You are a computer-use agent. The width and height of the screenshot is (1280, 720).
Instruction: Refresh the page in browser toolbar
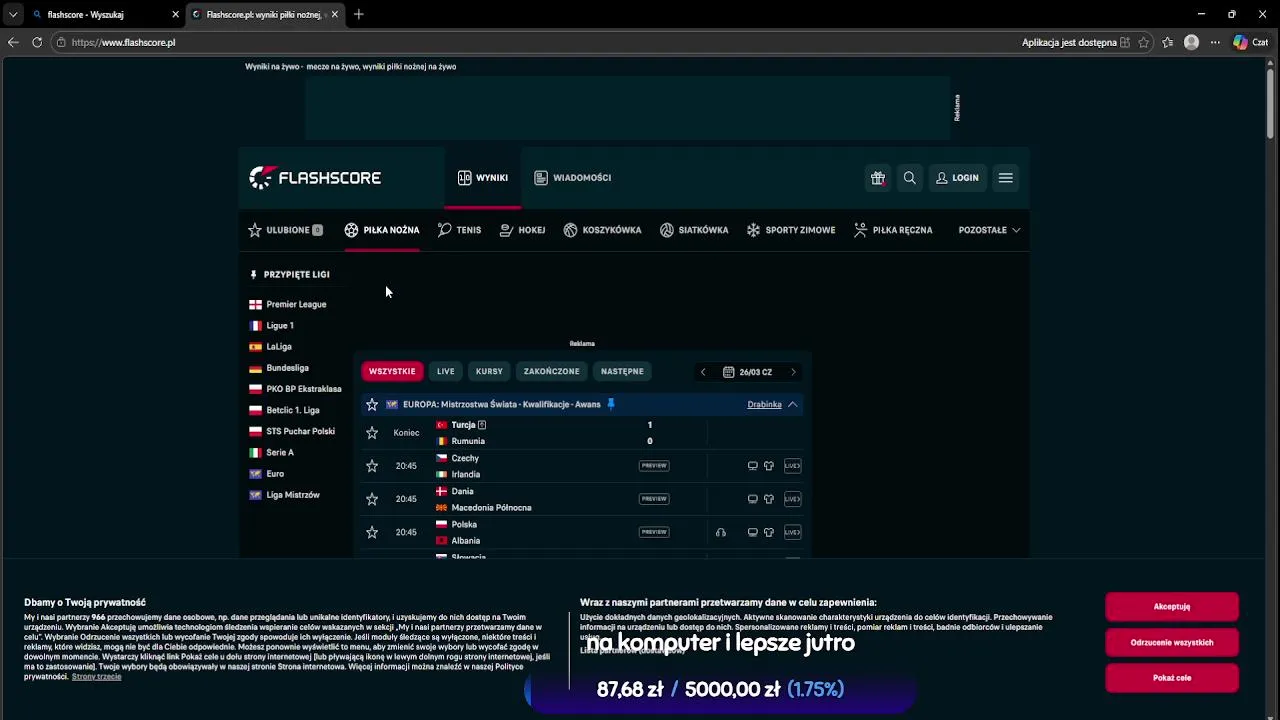pyautogui.click(x=37, y=43)
